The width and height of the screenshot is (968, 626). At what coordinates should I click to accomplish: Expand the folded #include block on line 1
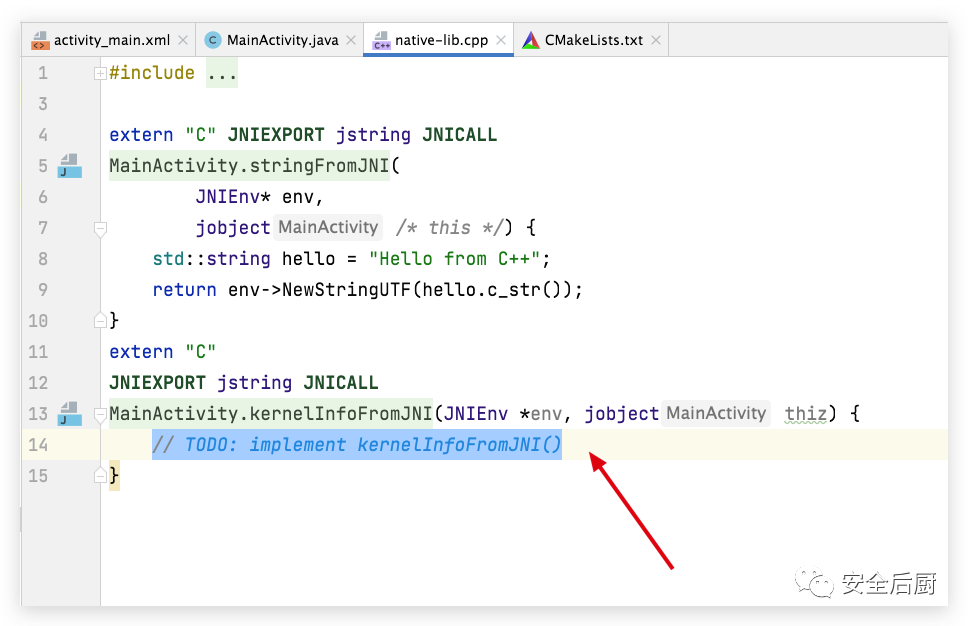[x=99, y=73]
